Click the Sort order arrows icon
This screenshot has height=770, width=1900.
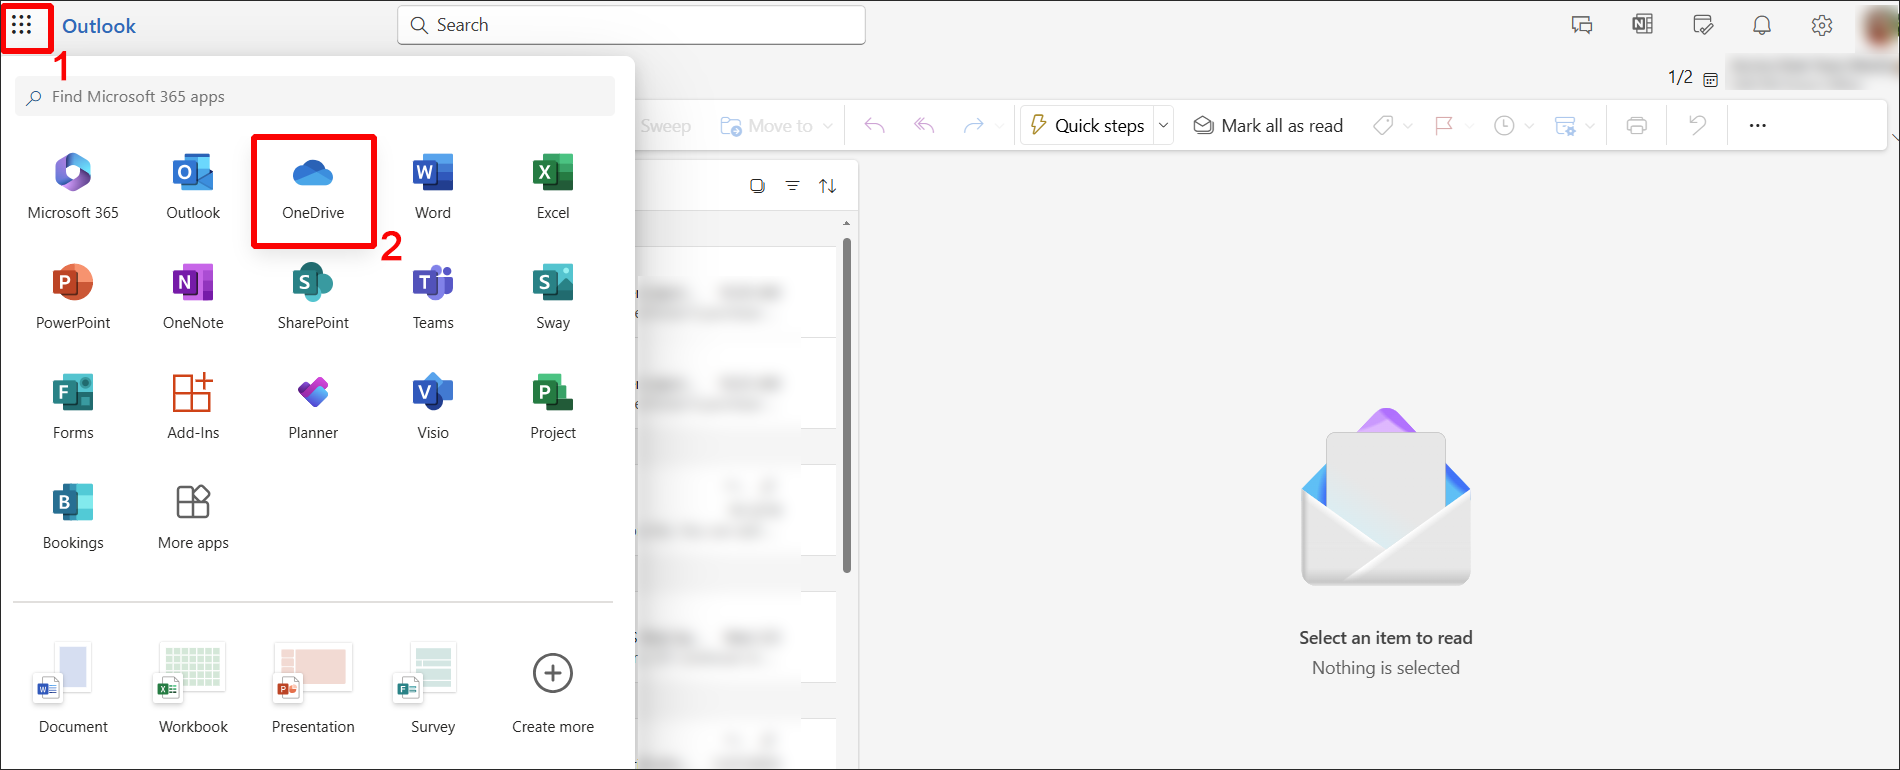(827, 186)
